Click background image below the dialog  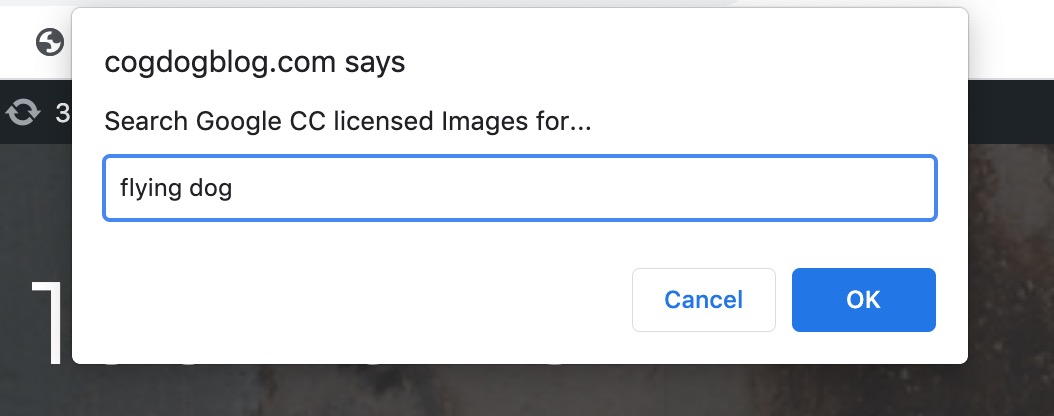pyautogui.click(x=524, y=391)
